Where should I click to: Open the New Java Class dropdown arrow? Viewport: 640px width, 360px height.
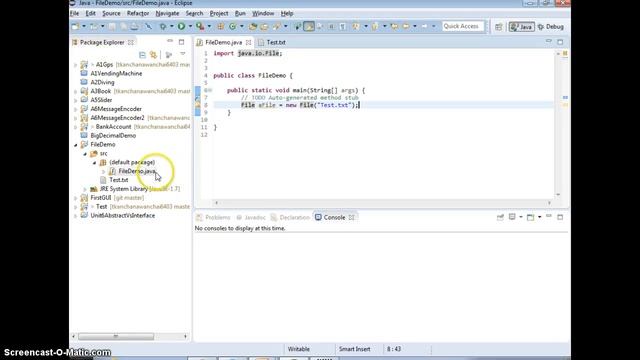[x=242, y=27]
